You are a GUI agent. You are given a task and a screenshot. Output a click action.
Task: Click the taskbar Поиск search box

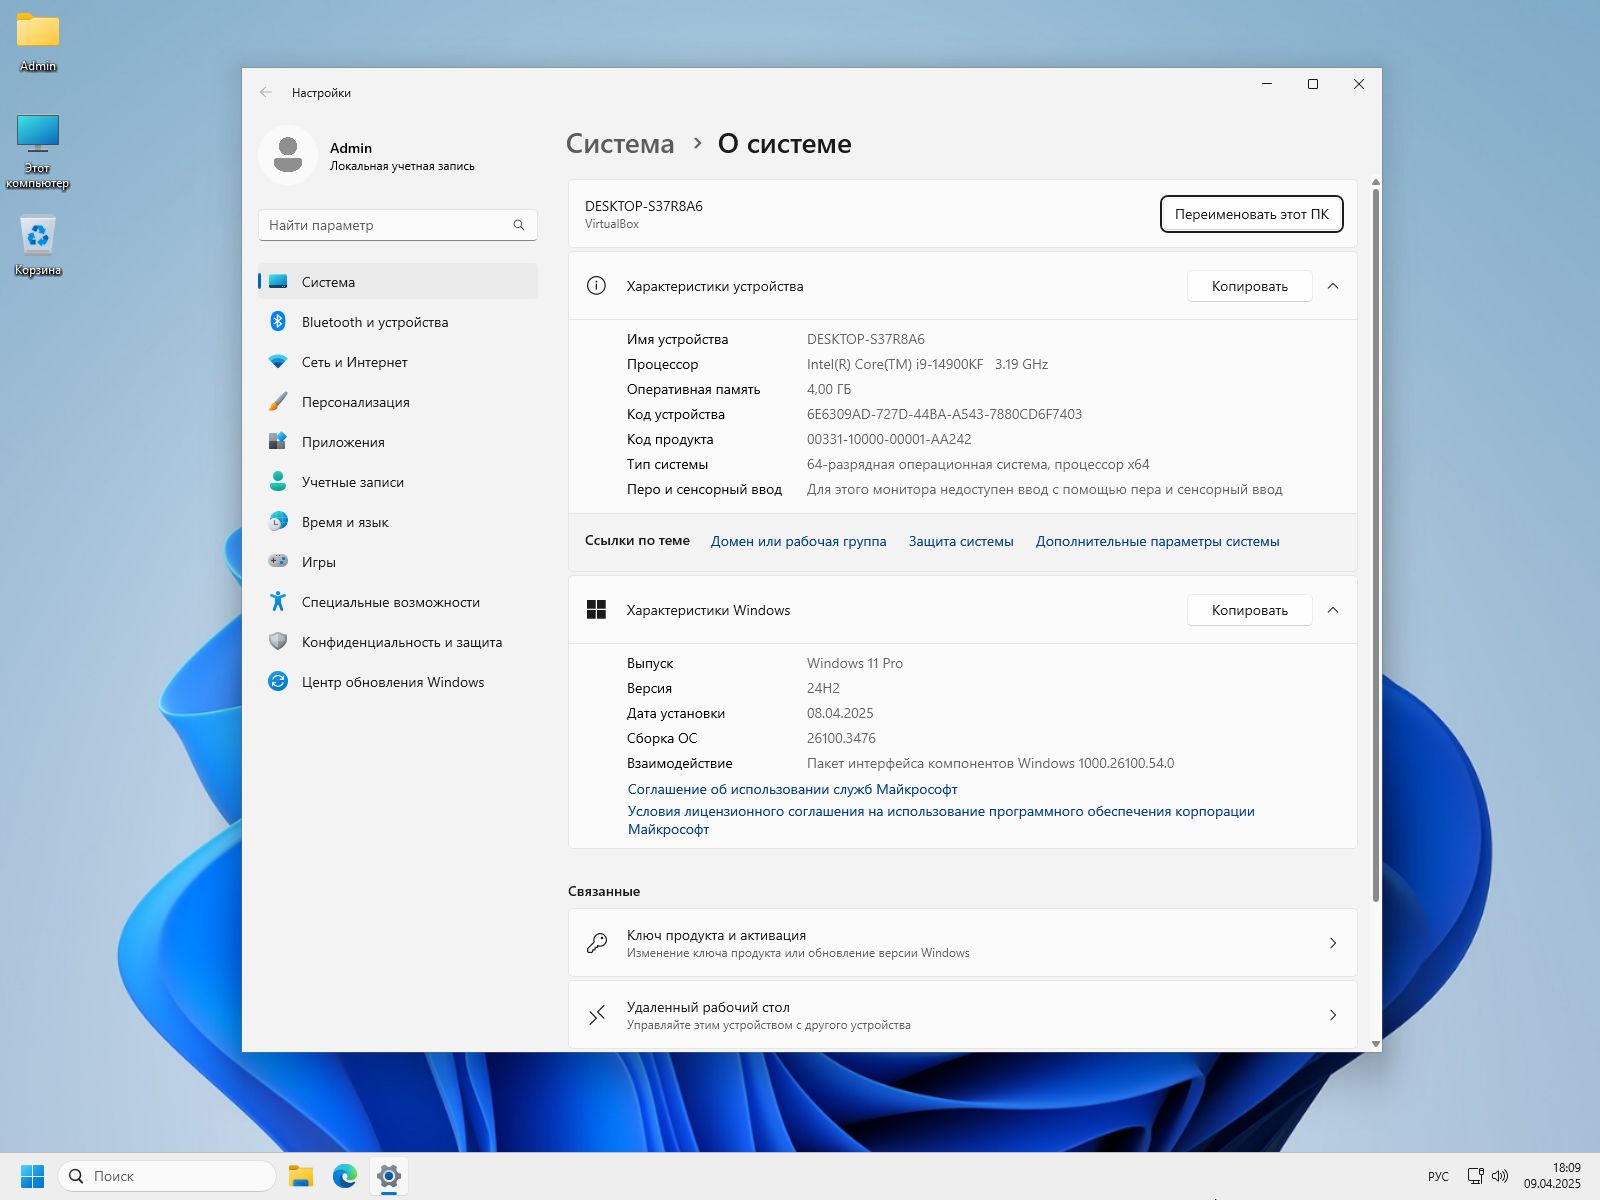click(x=167, y=1176)
